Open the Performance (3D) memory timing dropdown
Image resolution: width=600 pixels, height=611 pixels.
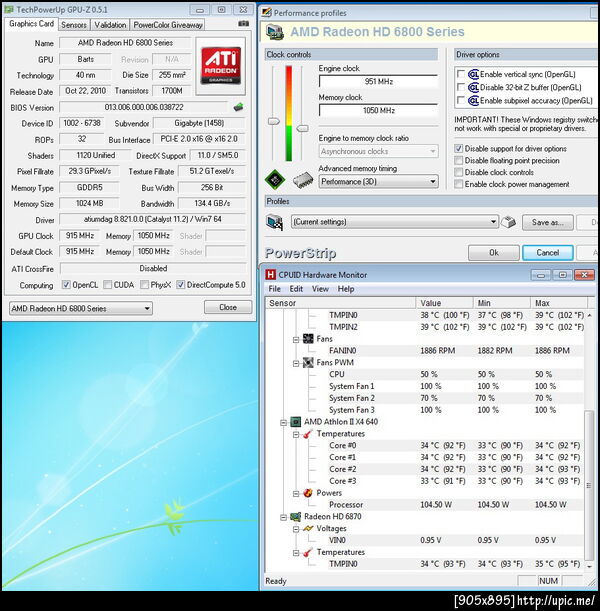coord(378,182)
